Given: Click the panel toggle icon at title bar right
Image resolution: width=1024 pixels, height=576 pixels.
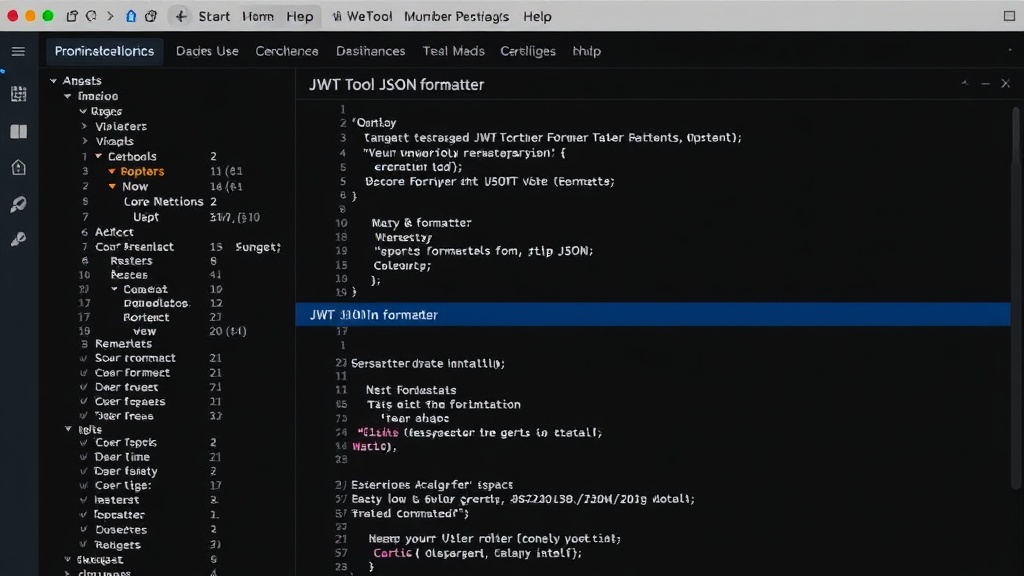Looking at the screenshot, I should (1009, 16).
